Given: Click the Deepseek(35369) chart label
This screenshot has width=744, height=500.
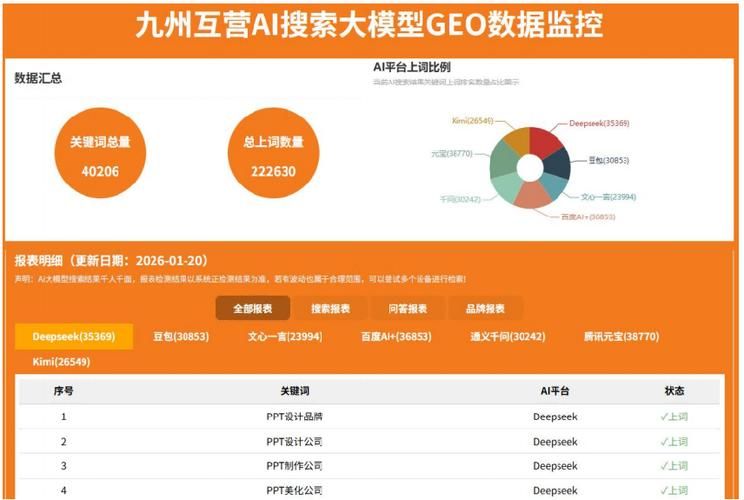Looking at the screenshot, I should click(x=599, y=123).
